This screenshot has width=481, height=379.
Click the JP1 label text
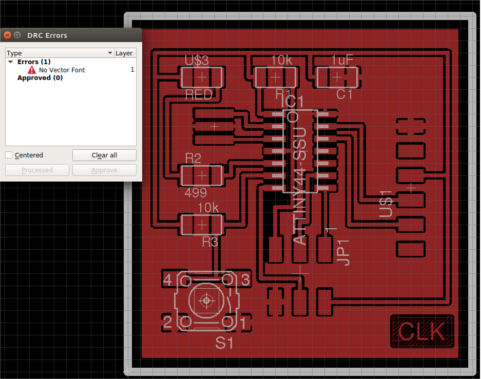tap(344, 252)
